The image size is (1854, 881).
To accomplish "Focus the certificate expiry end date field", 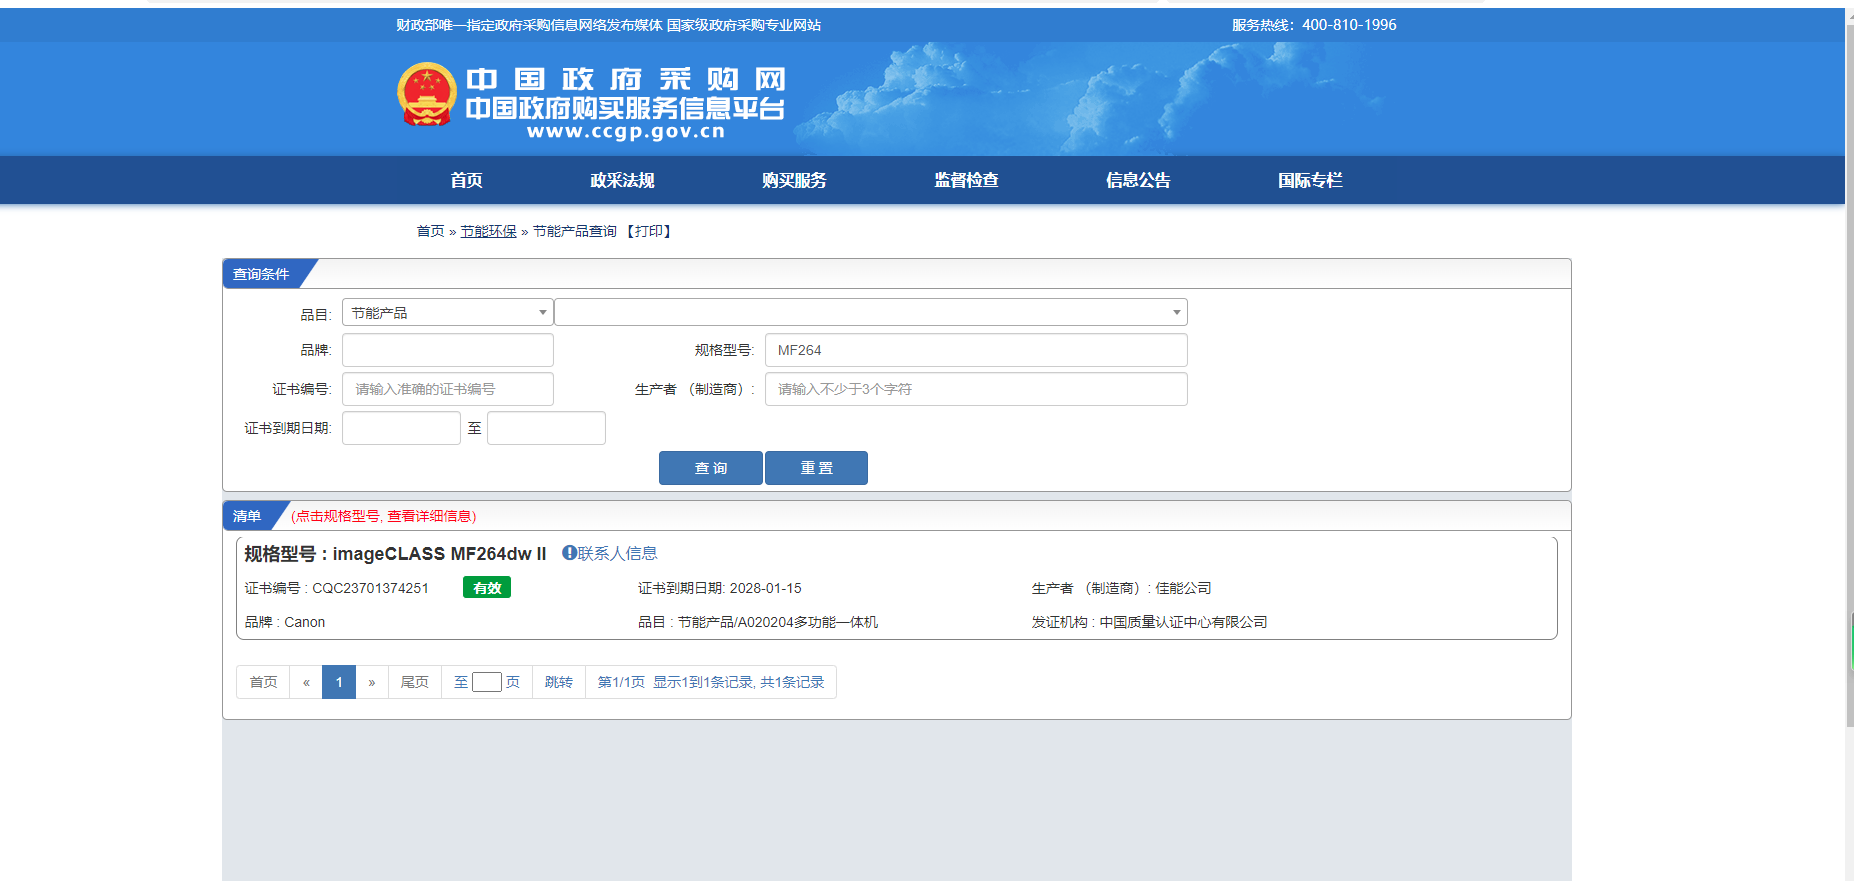I will point(546,428).
